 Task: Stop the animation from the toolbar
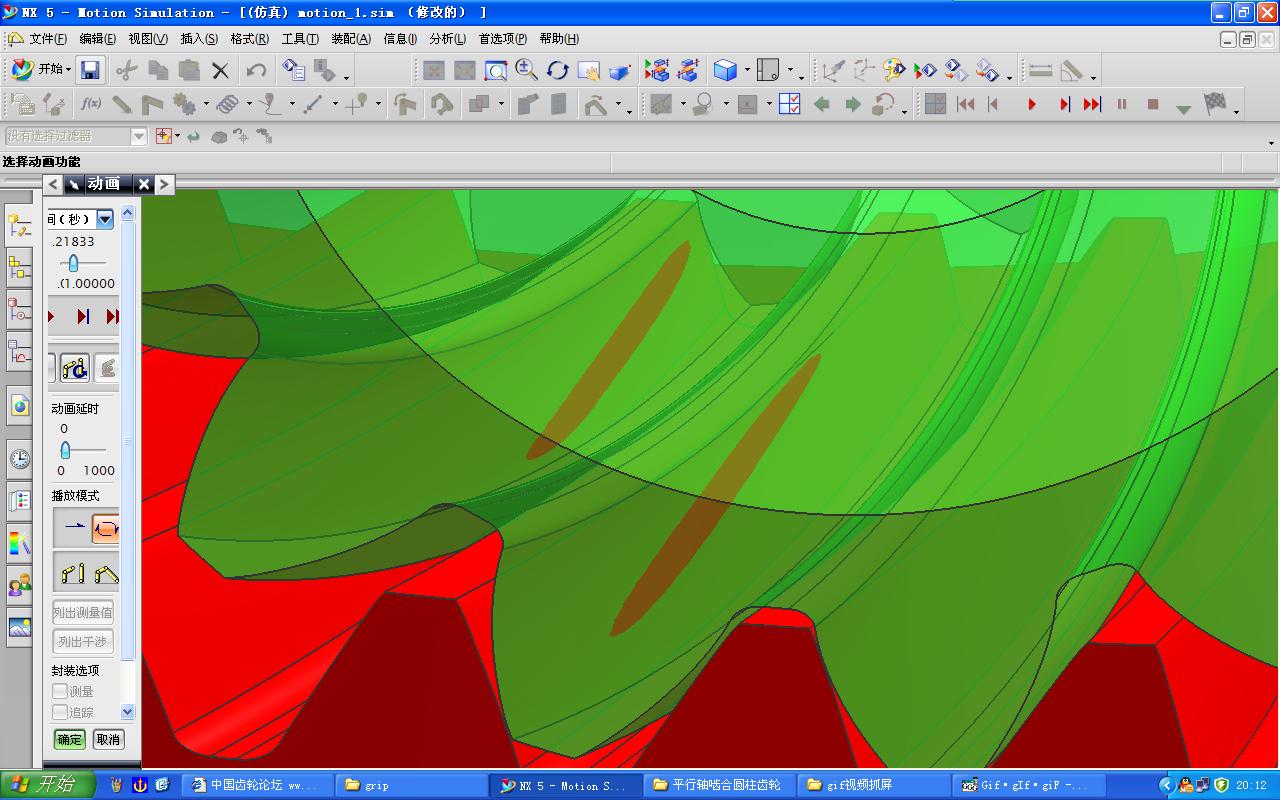[x=1153, y=103]
